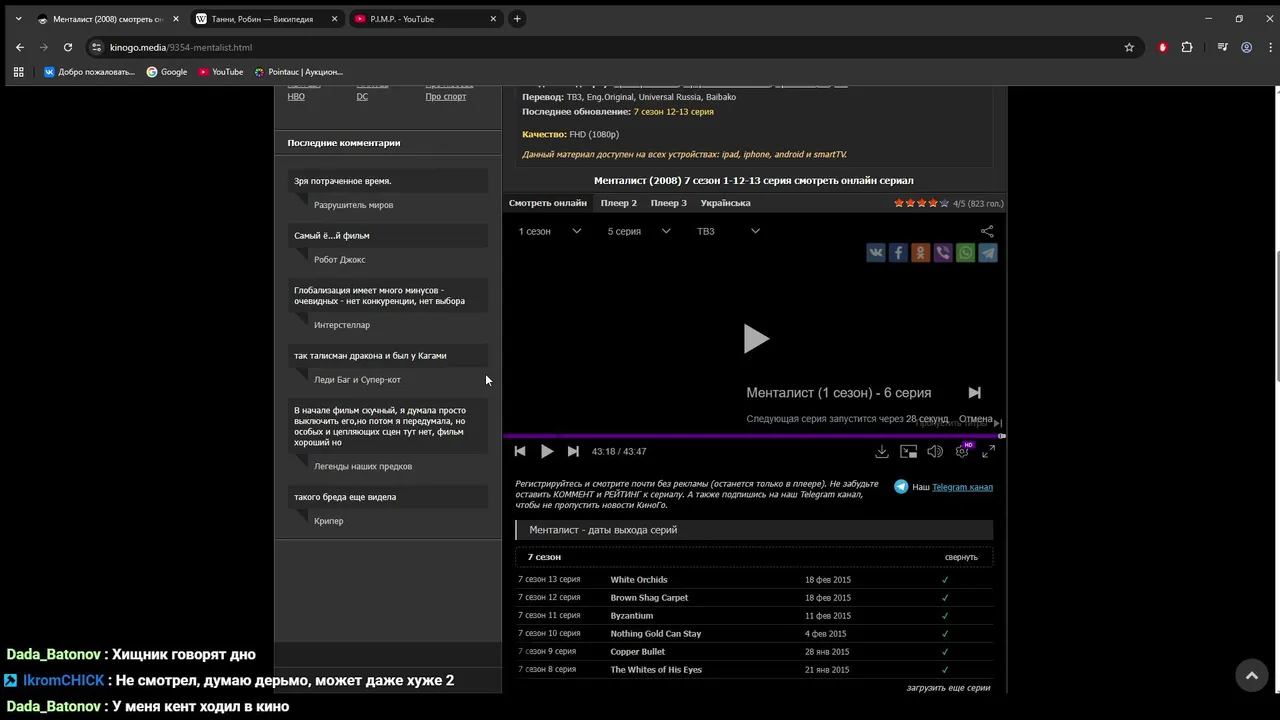Close the Менталист browser tab
The height and width of the screenshot is (720, 1280).
pos(175,19)
